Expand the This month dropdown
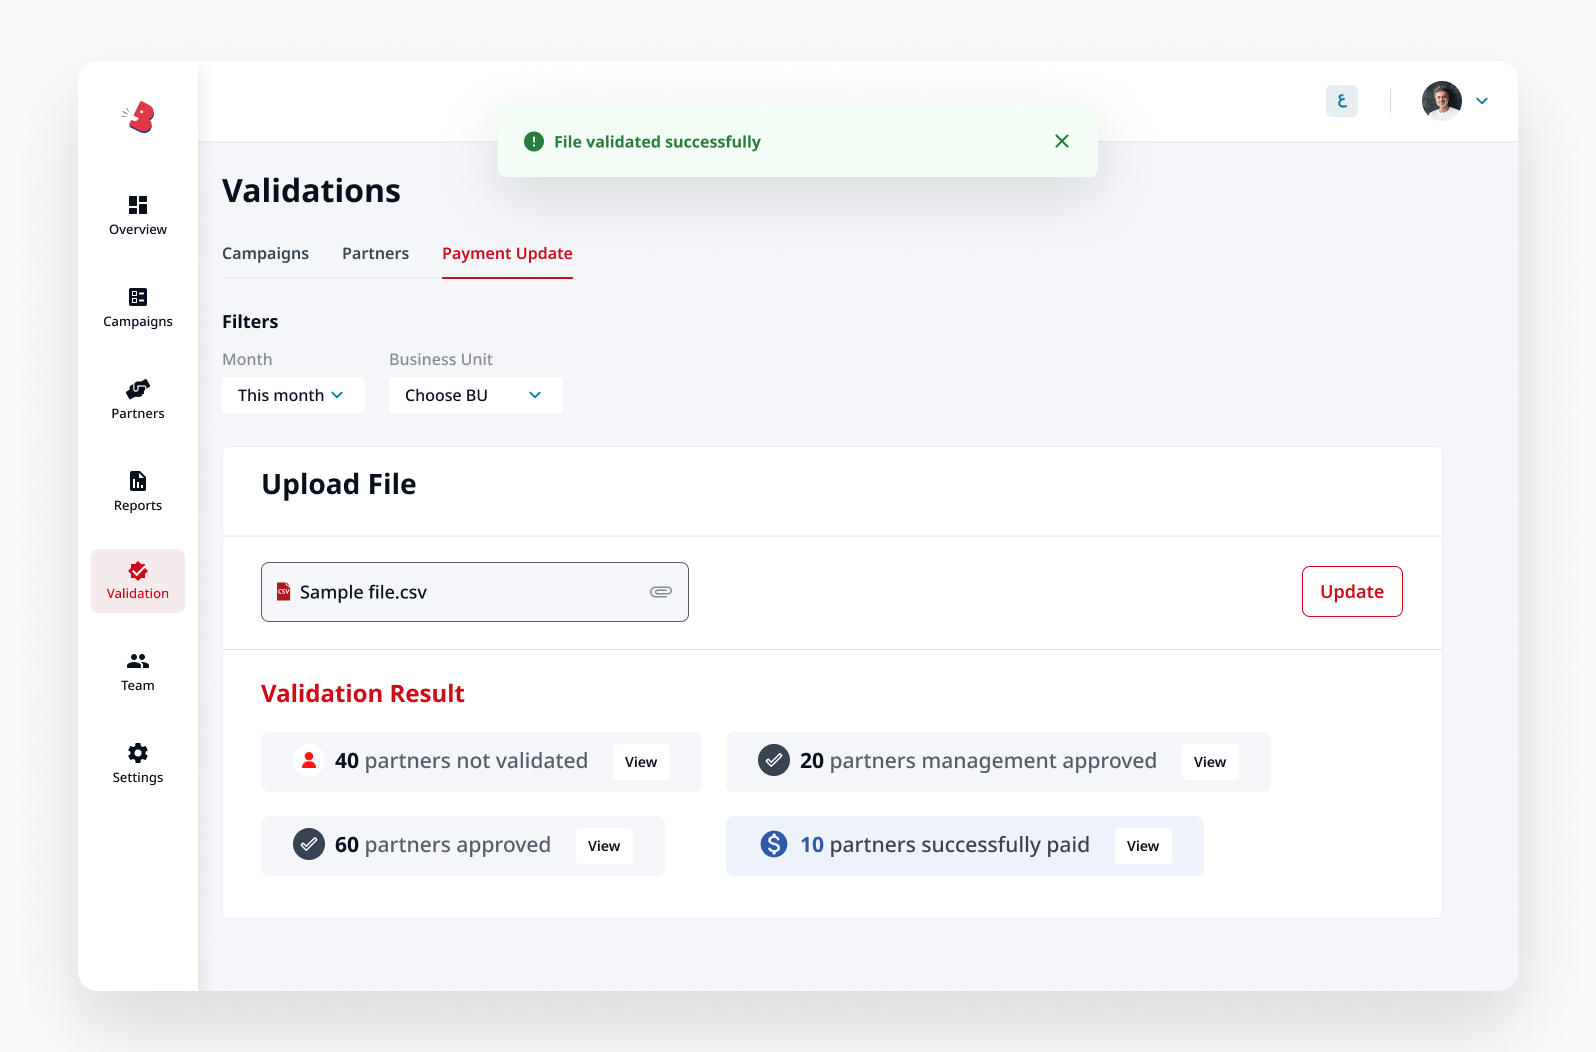The height and width of the screenshot is (1052, 1596). pos(292,395)
